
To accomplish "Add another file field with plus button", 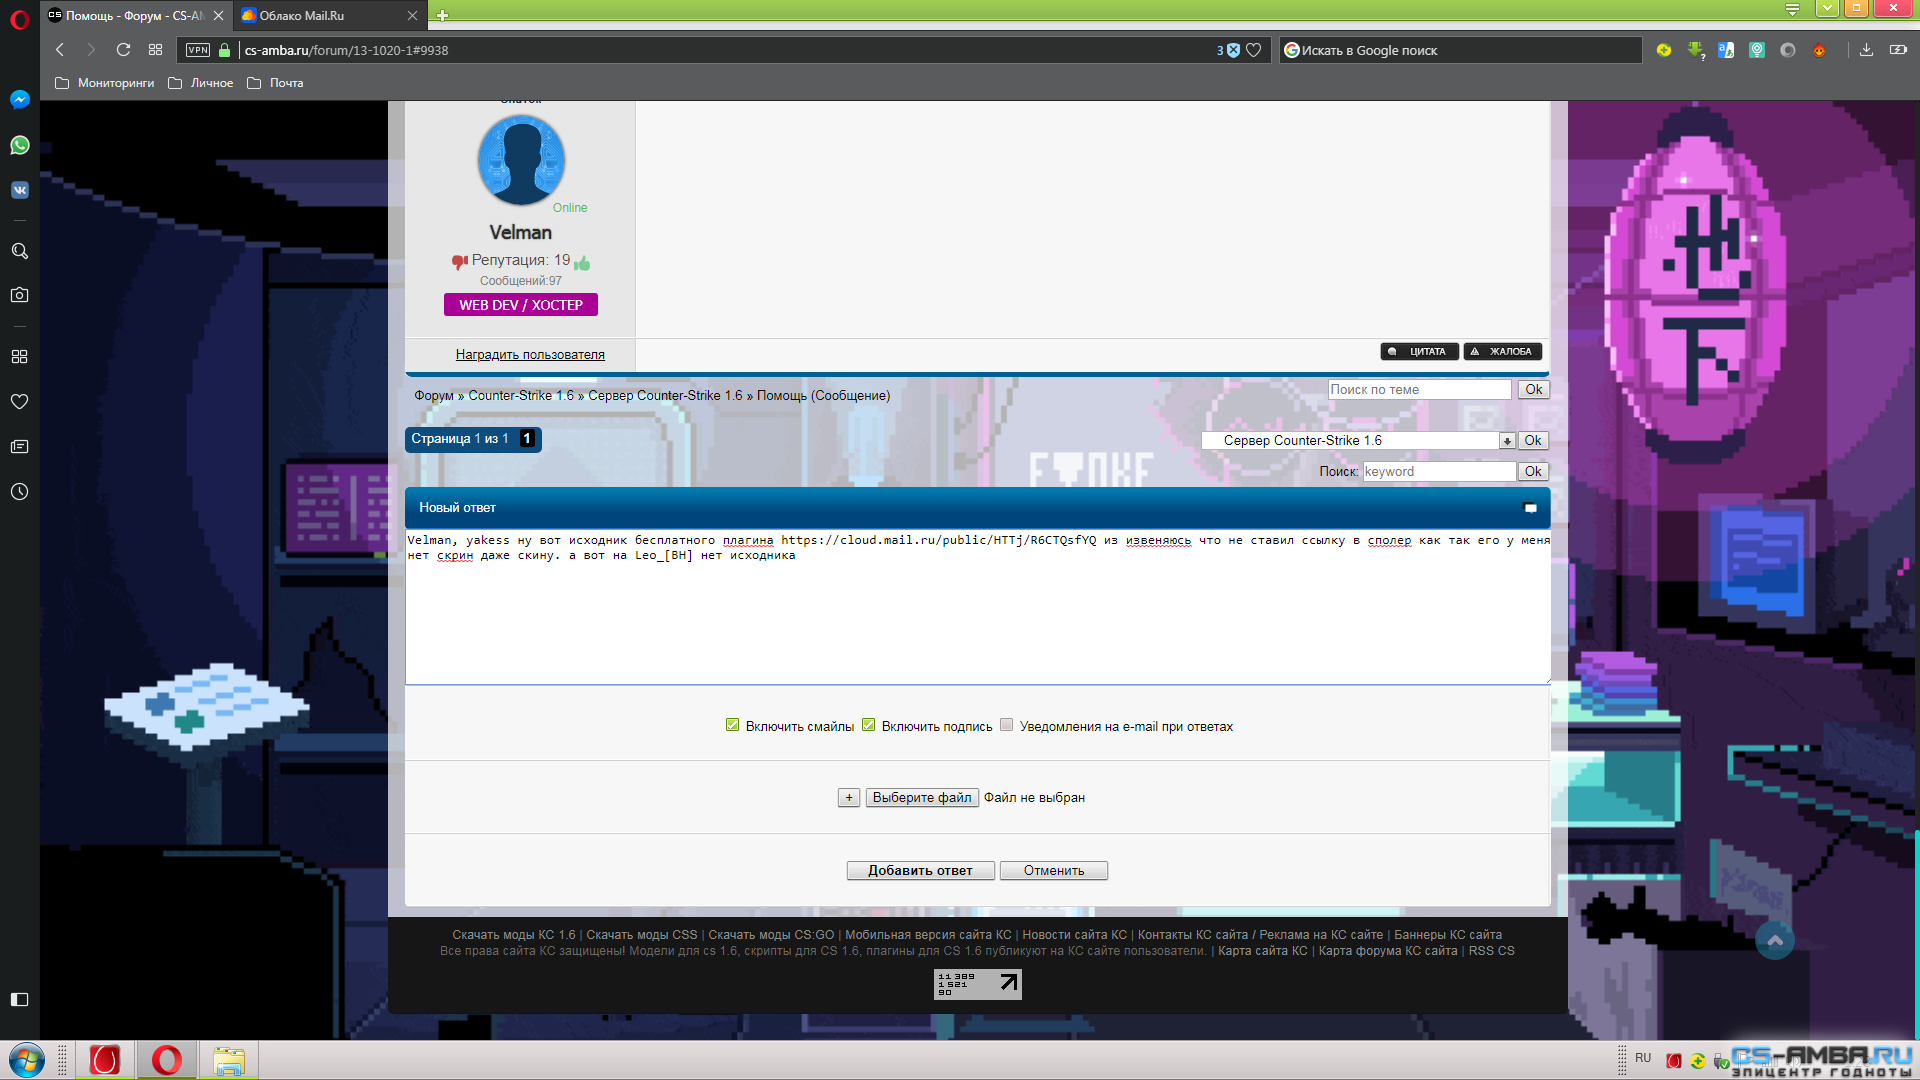I will click(x=849, y=798).
